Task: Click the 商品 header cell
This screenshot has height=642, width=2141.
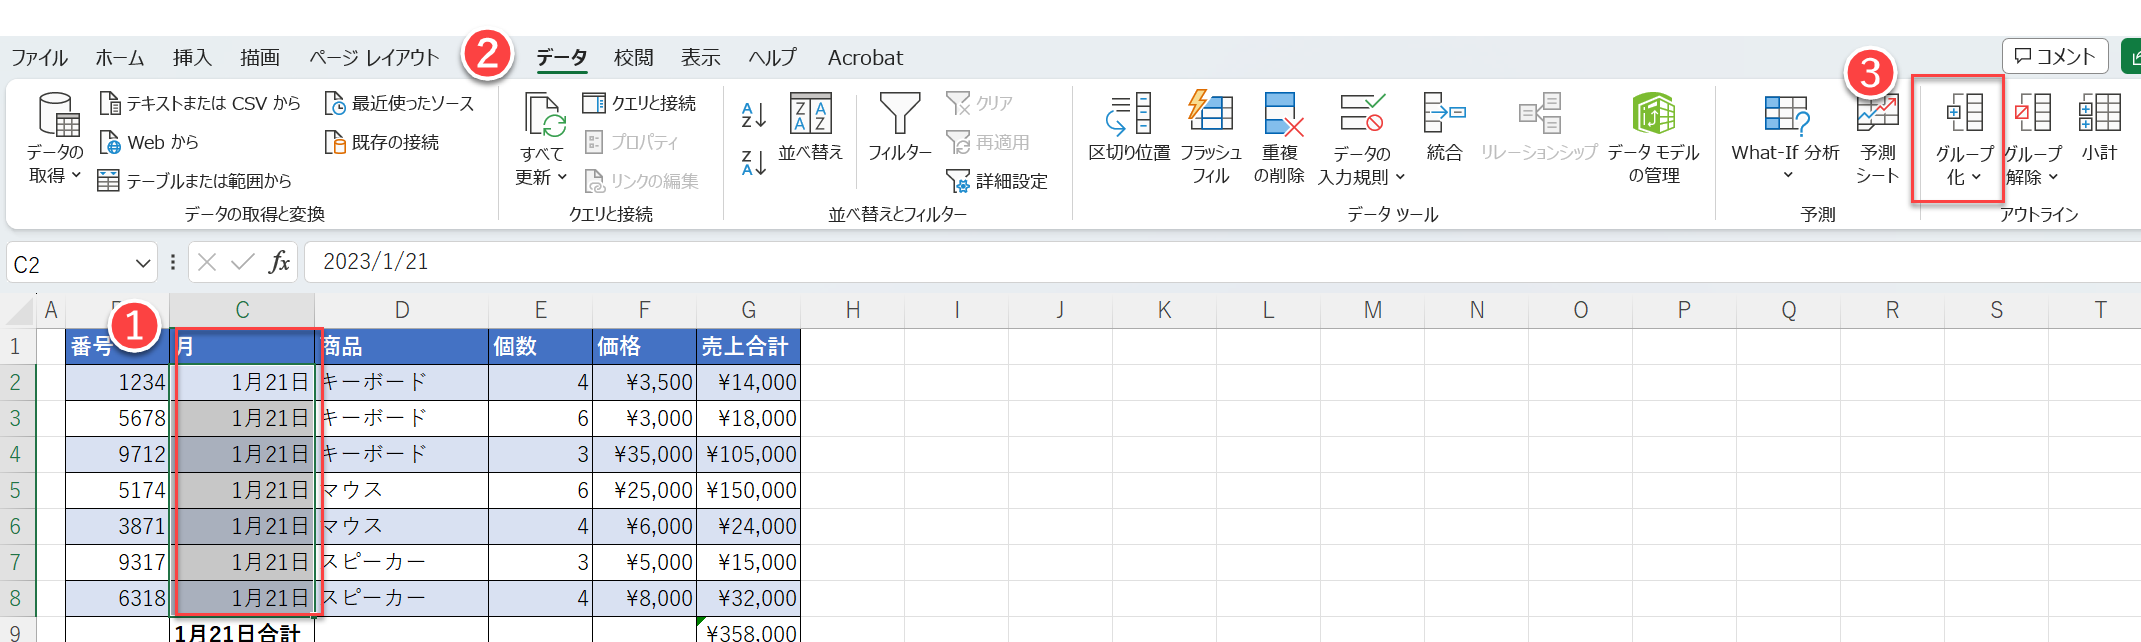Action: pyautogui.click(x=402, y=346)
